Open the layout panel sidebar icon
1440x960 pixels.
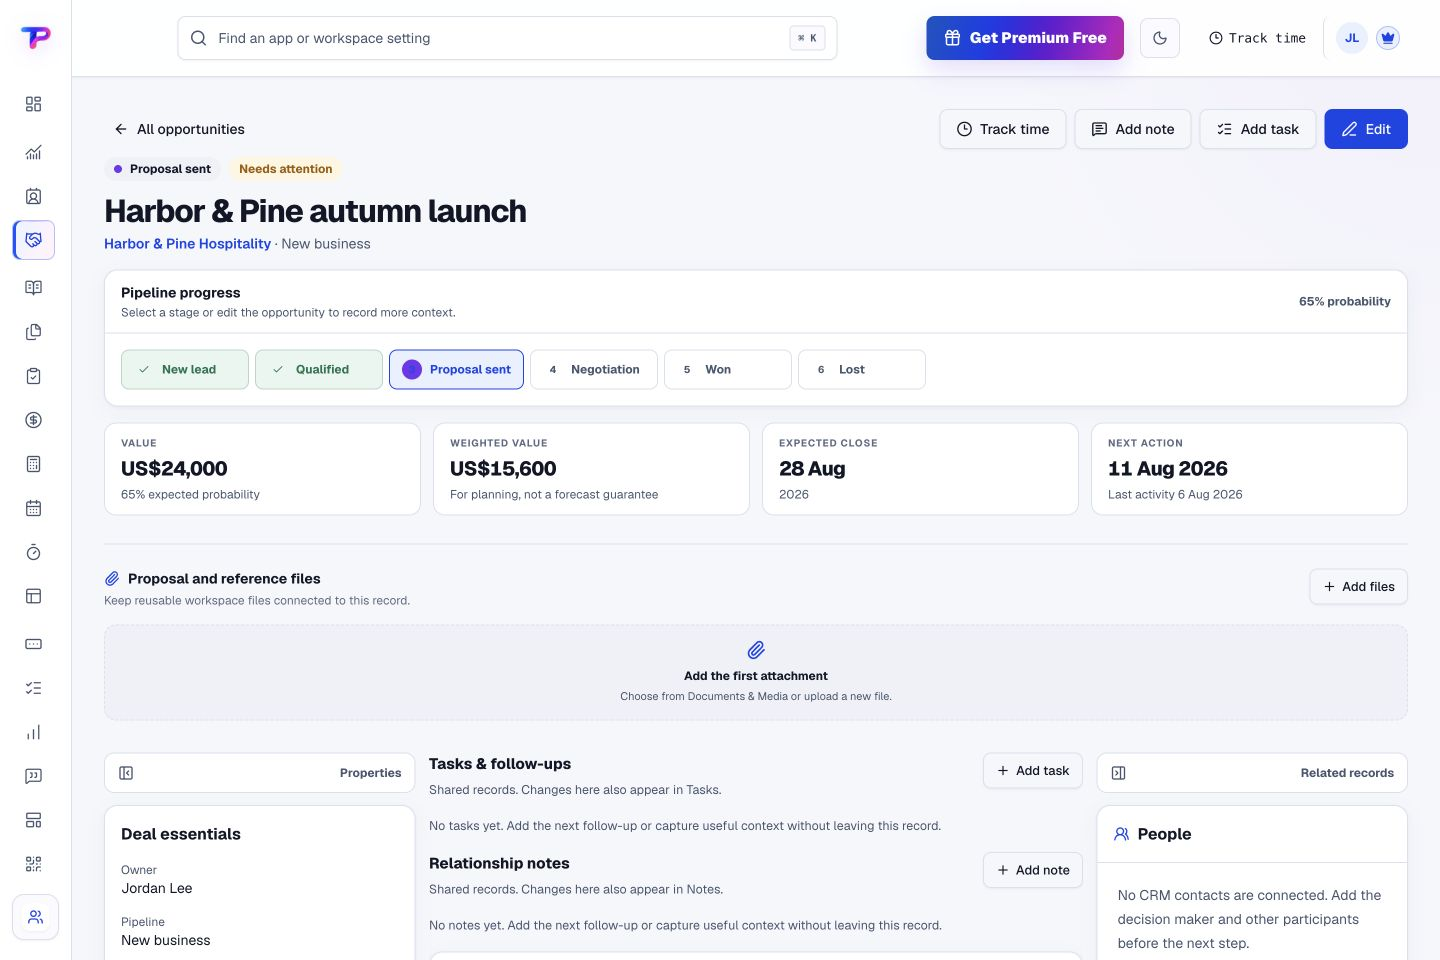point(33,596)
